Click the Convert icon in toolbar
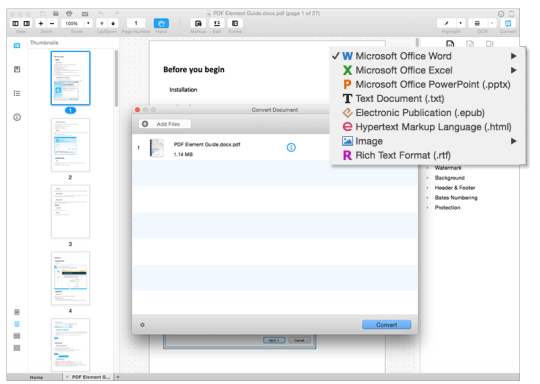 pyautogui.click(x=508, y=23)
